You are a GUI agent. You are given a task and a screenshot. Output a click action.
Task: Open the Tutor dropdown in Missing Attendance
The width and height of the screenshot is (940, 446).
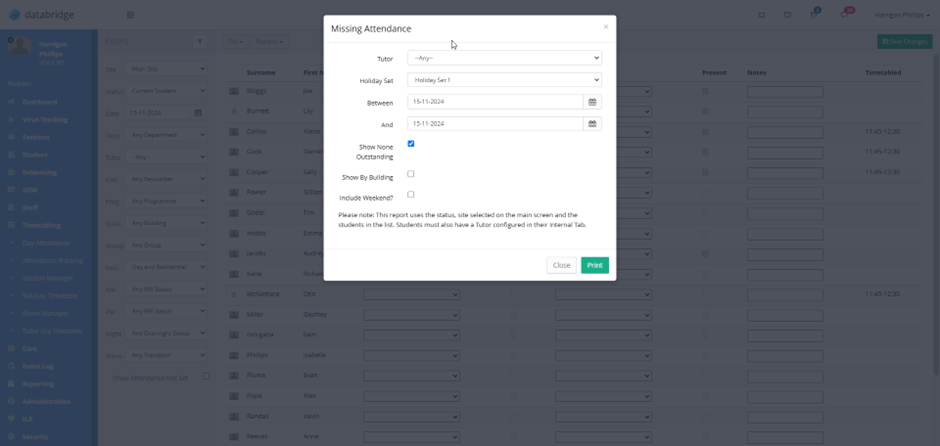click(504, 58)
